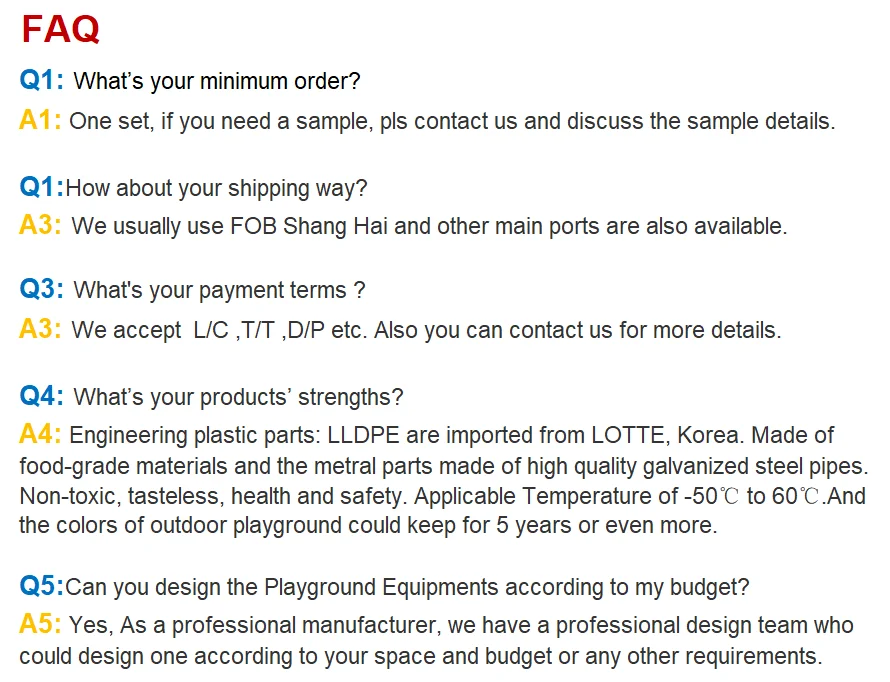Image resolution: width=890 pixels, height=682 pixels.
Task: Click the Q1 label beside shipping way question
Action: [41, 187]
